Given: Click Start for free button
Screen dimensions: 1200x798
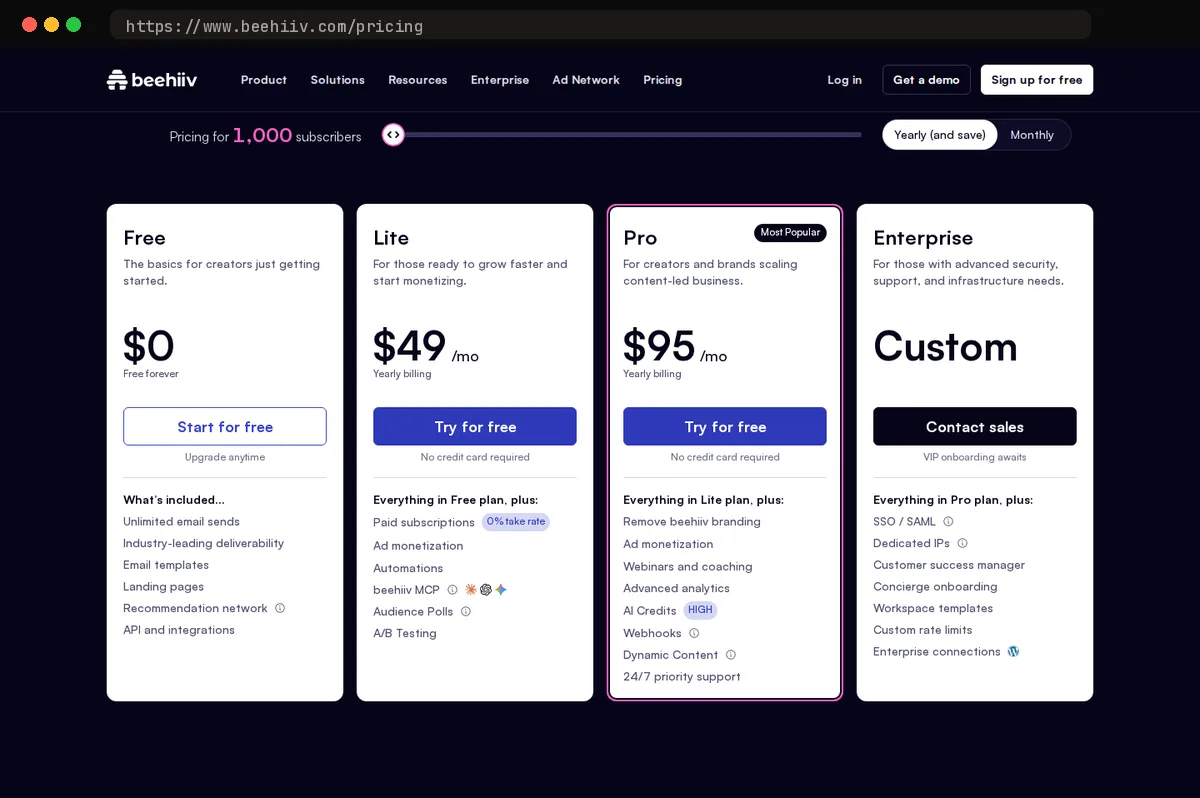Looking at the screenshot, I should [225, 426].
